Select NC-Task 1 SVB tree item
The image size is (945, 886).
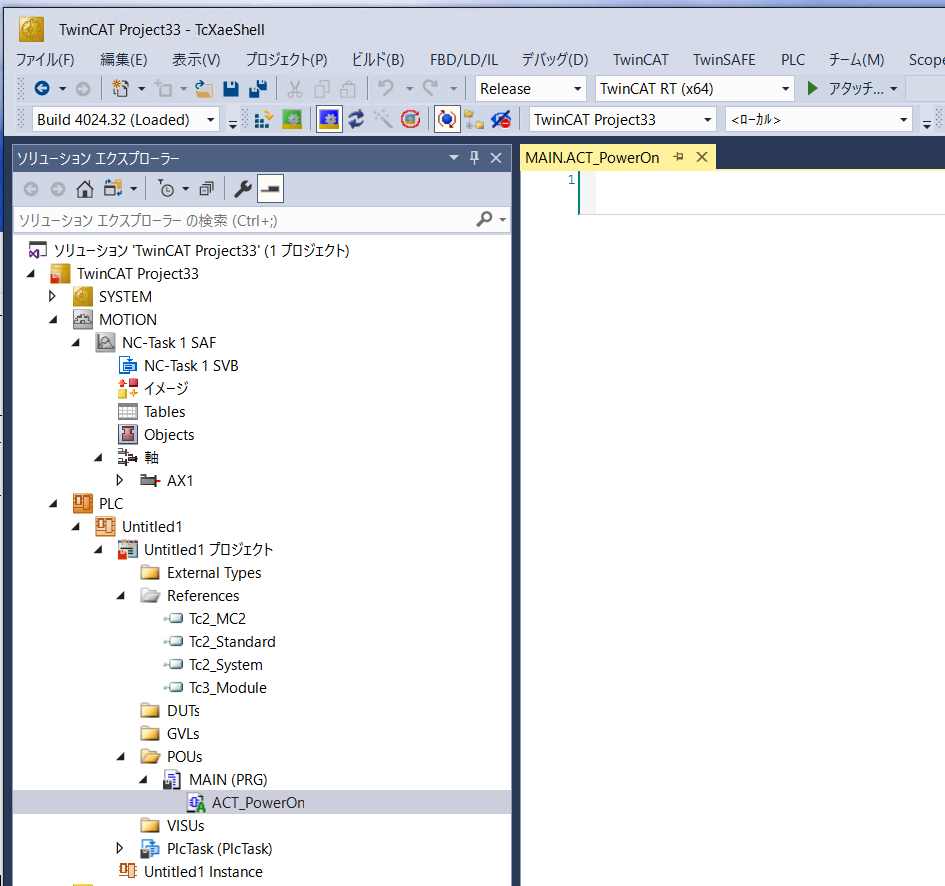190,366
